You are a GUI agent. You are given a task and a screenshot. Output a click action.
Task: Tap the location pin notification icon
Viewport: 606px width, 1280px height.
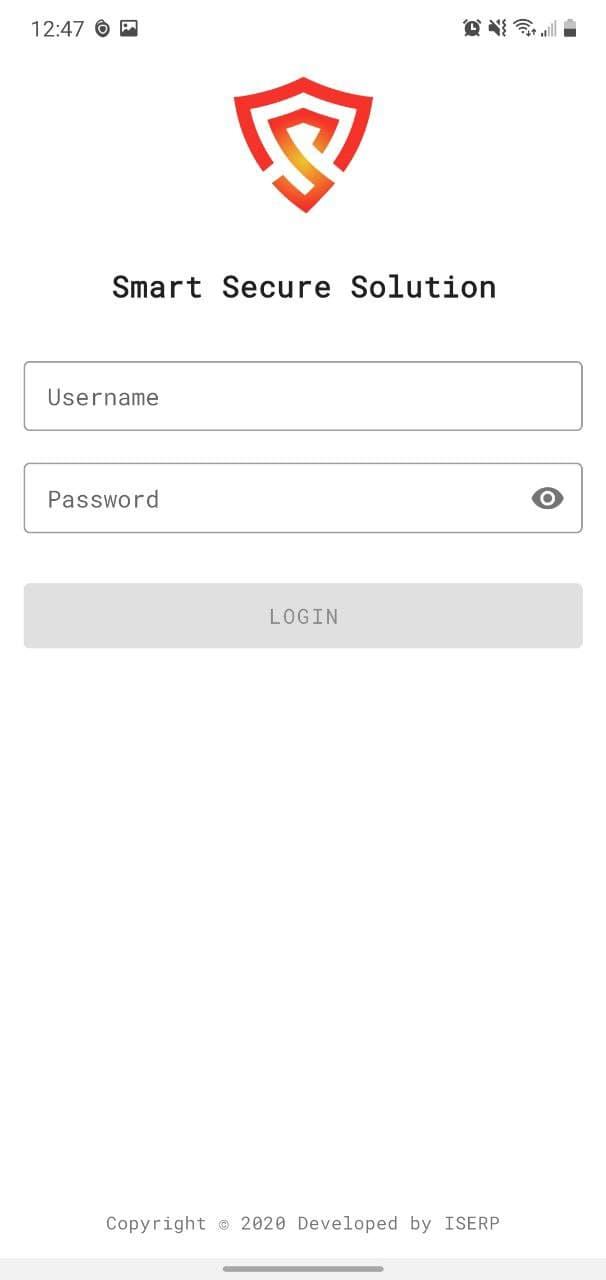[102, 29]
